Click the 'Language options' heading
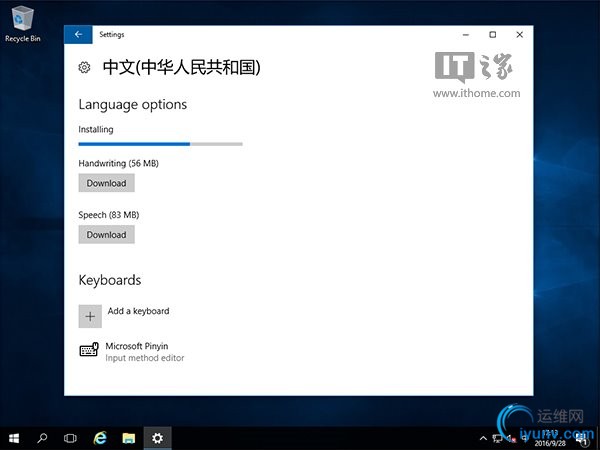Viewport: 600px width, 450px height. 132,104
